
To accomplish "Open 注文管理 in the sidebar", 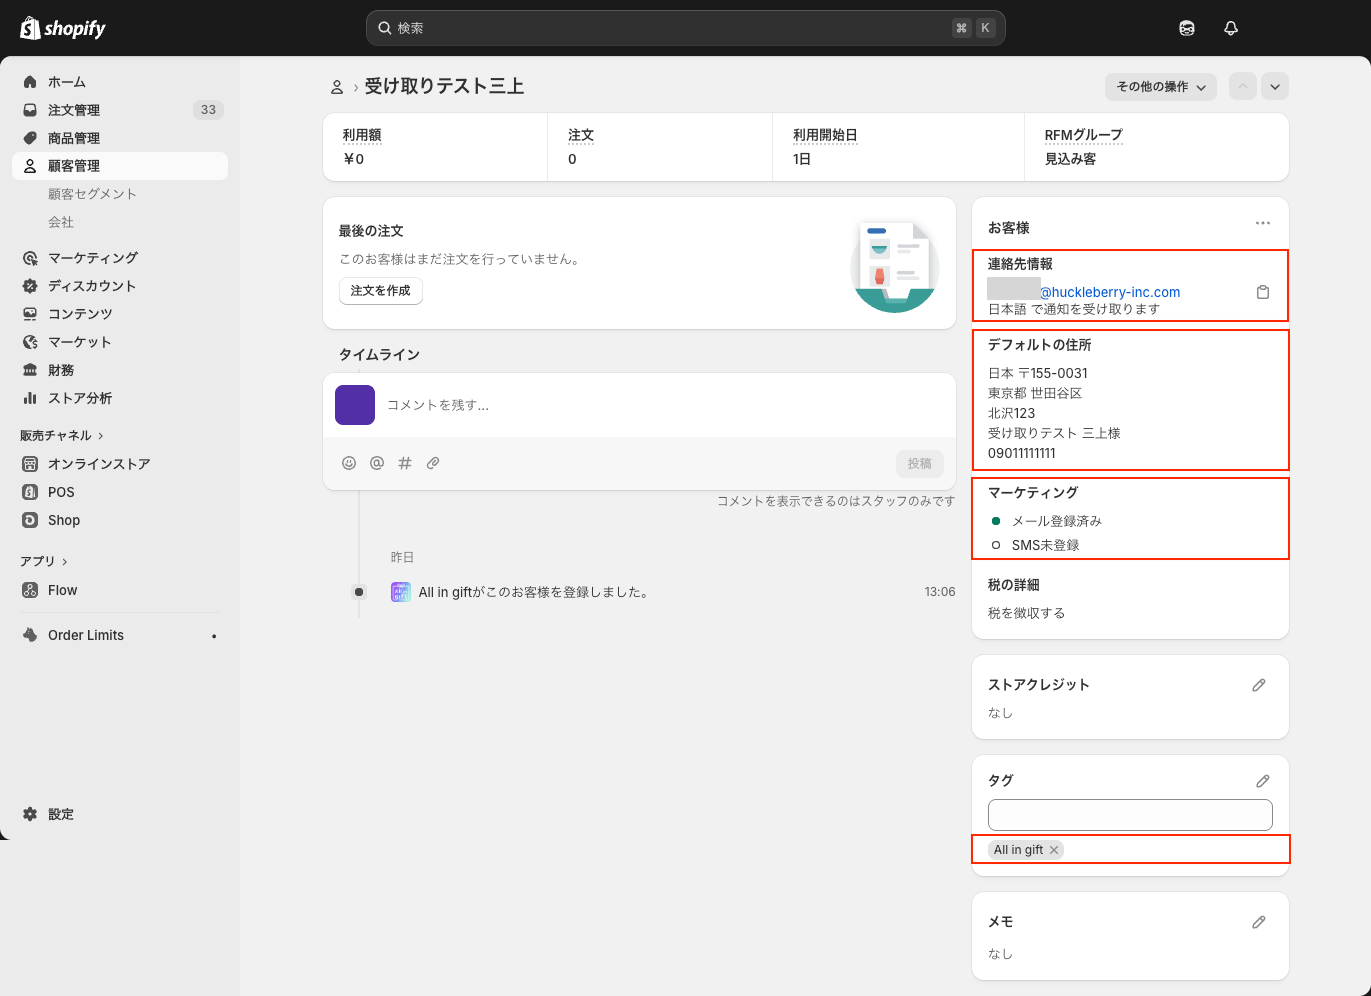I will tap(120, 110).
